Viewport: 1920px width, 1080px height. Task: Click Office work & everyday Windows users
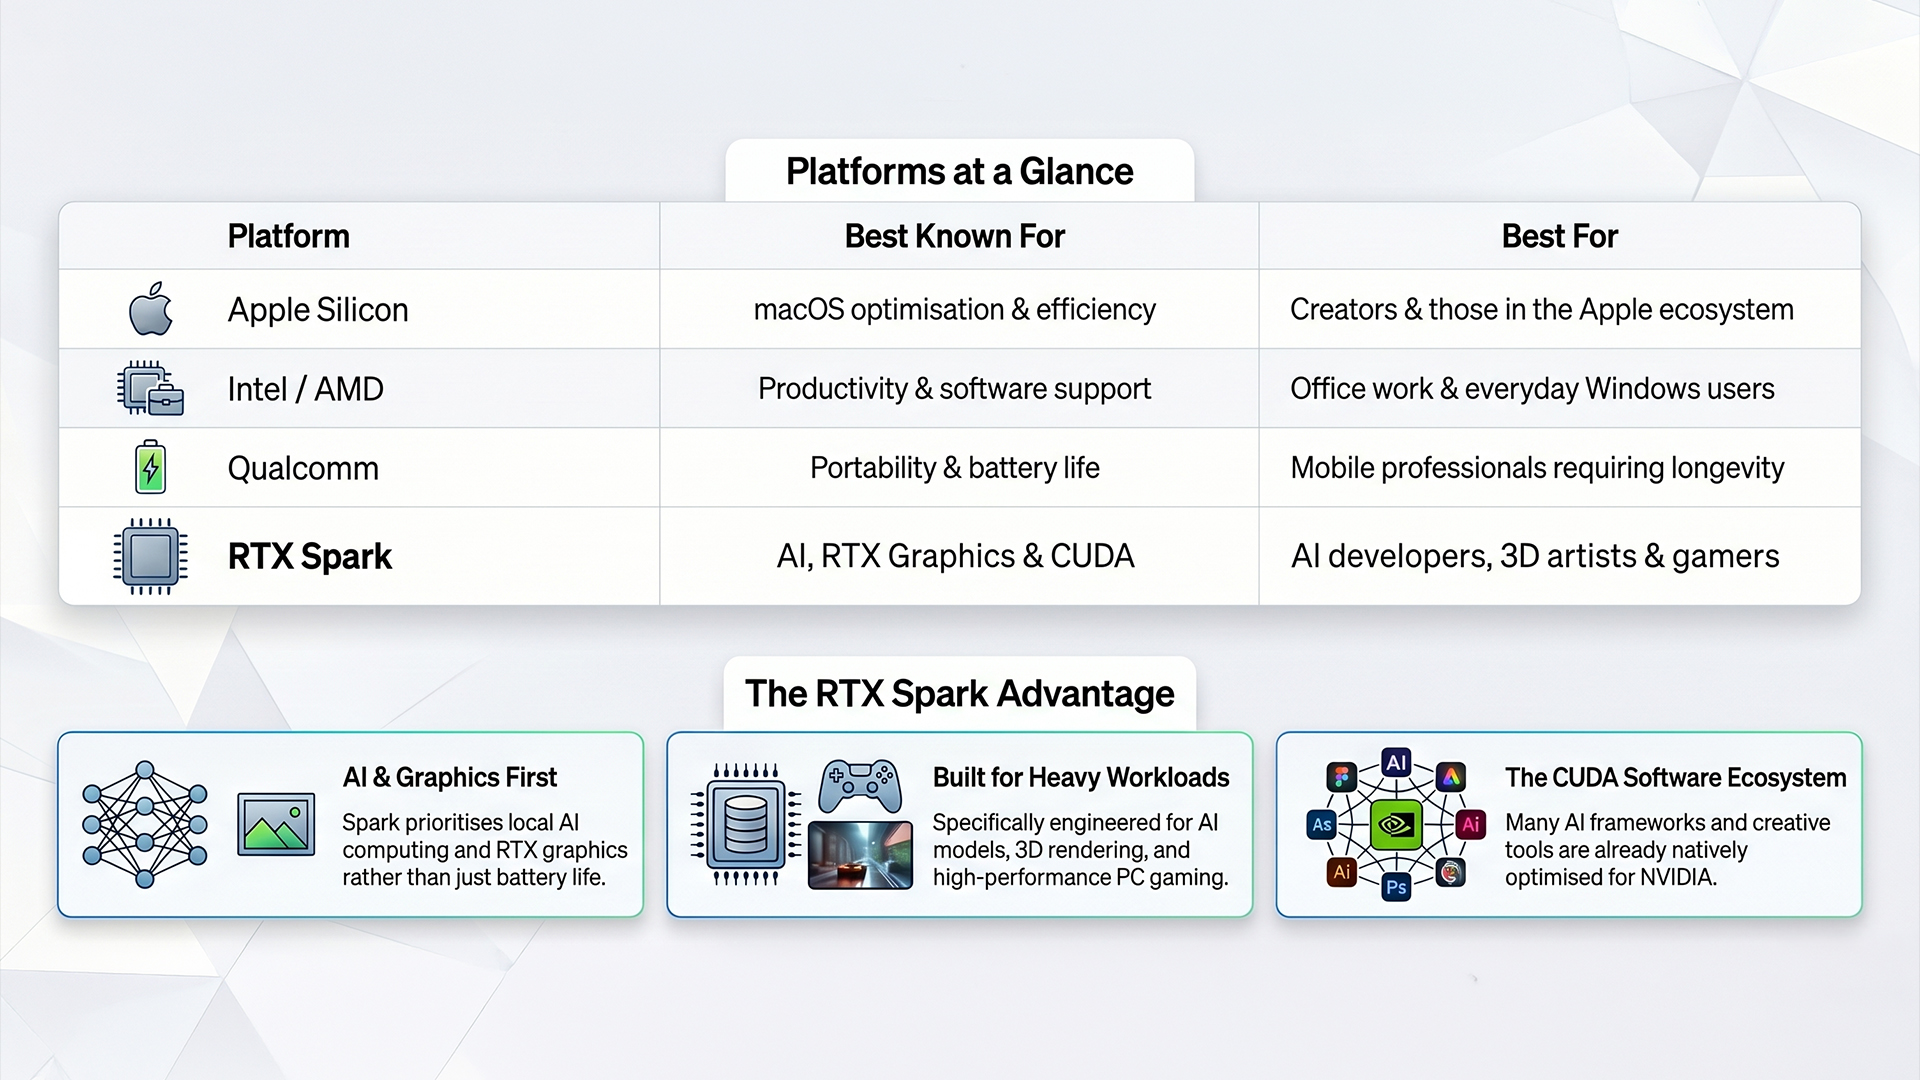point(1532,389)
